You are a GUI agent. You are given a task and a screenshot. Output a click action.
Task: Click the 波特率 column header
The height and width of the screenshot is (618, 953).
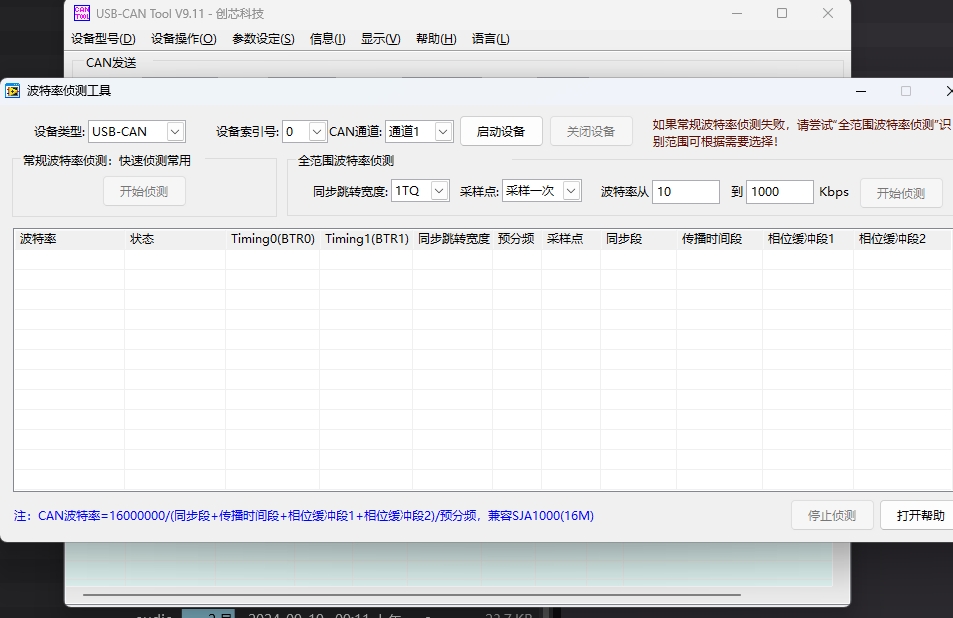click(x=69, y=239)
